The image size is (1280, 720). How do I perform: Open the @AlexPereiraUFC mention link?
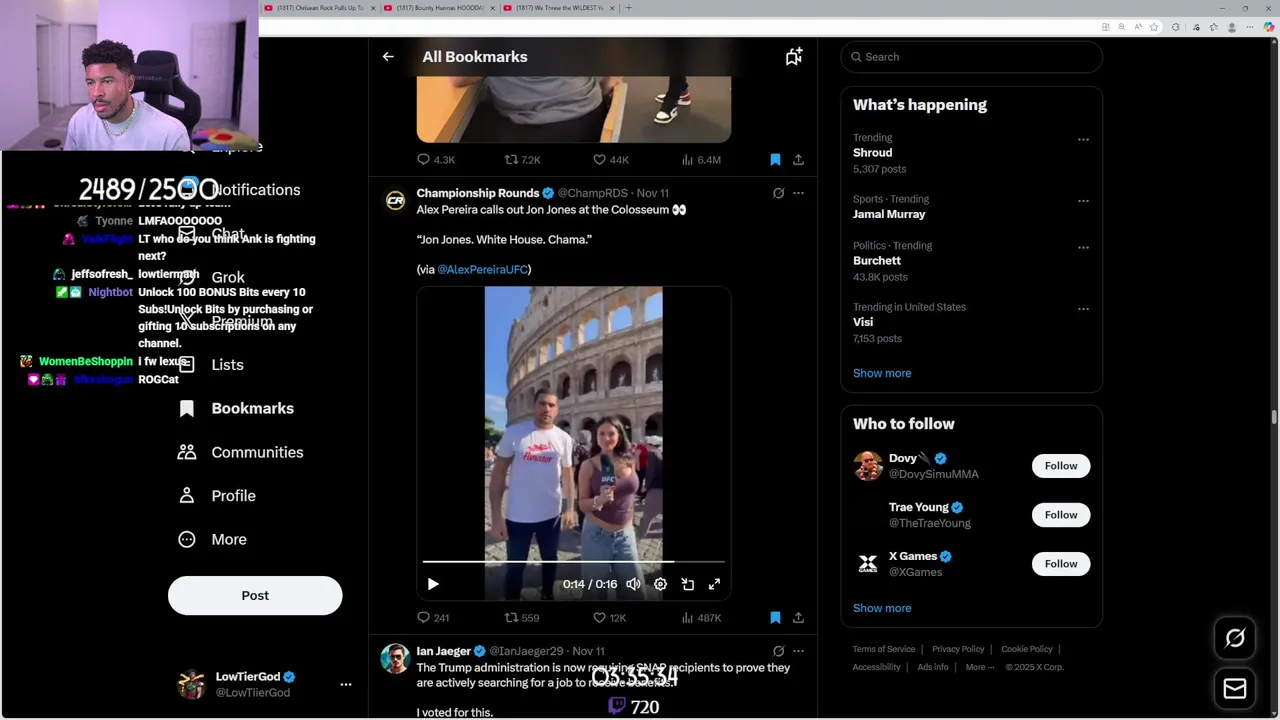coord(482,269)
